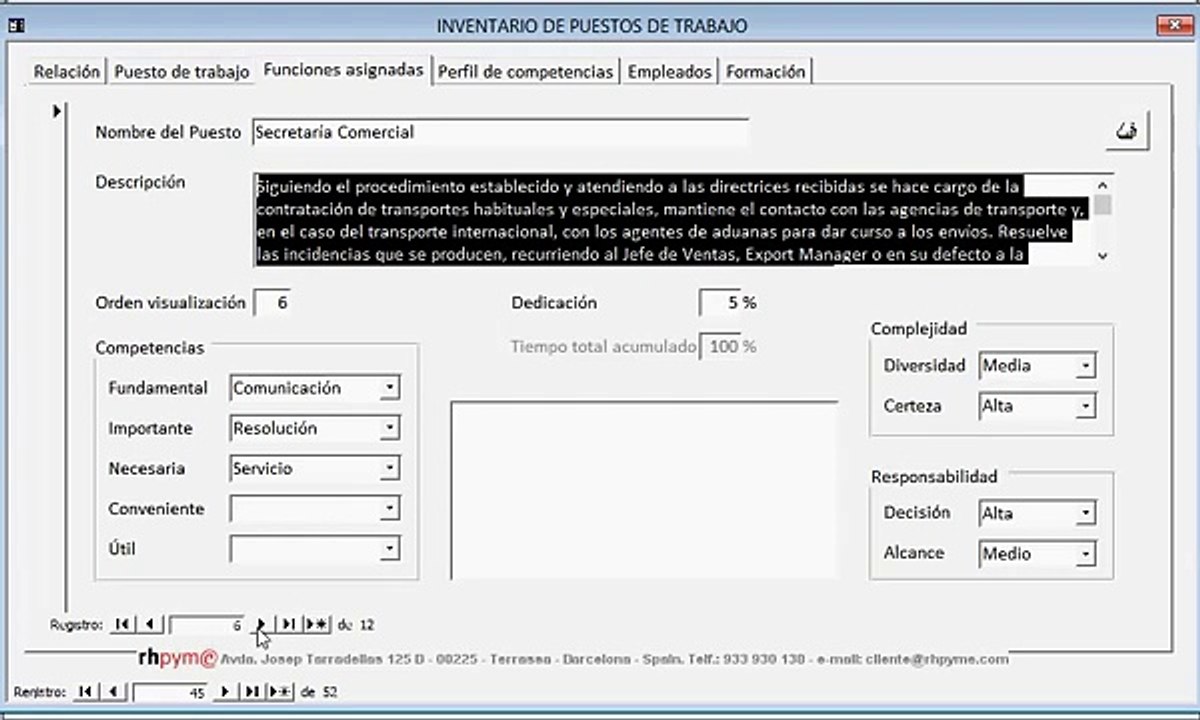
Task: Click the up arrow on the Descripción scrollbar
Action: tap(1103, 185)
